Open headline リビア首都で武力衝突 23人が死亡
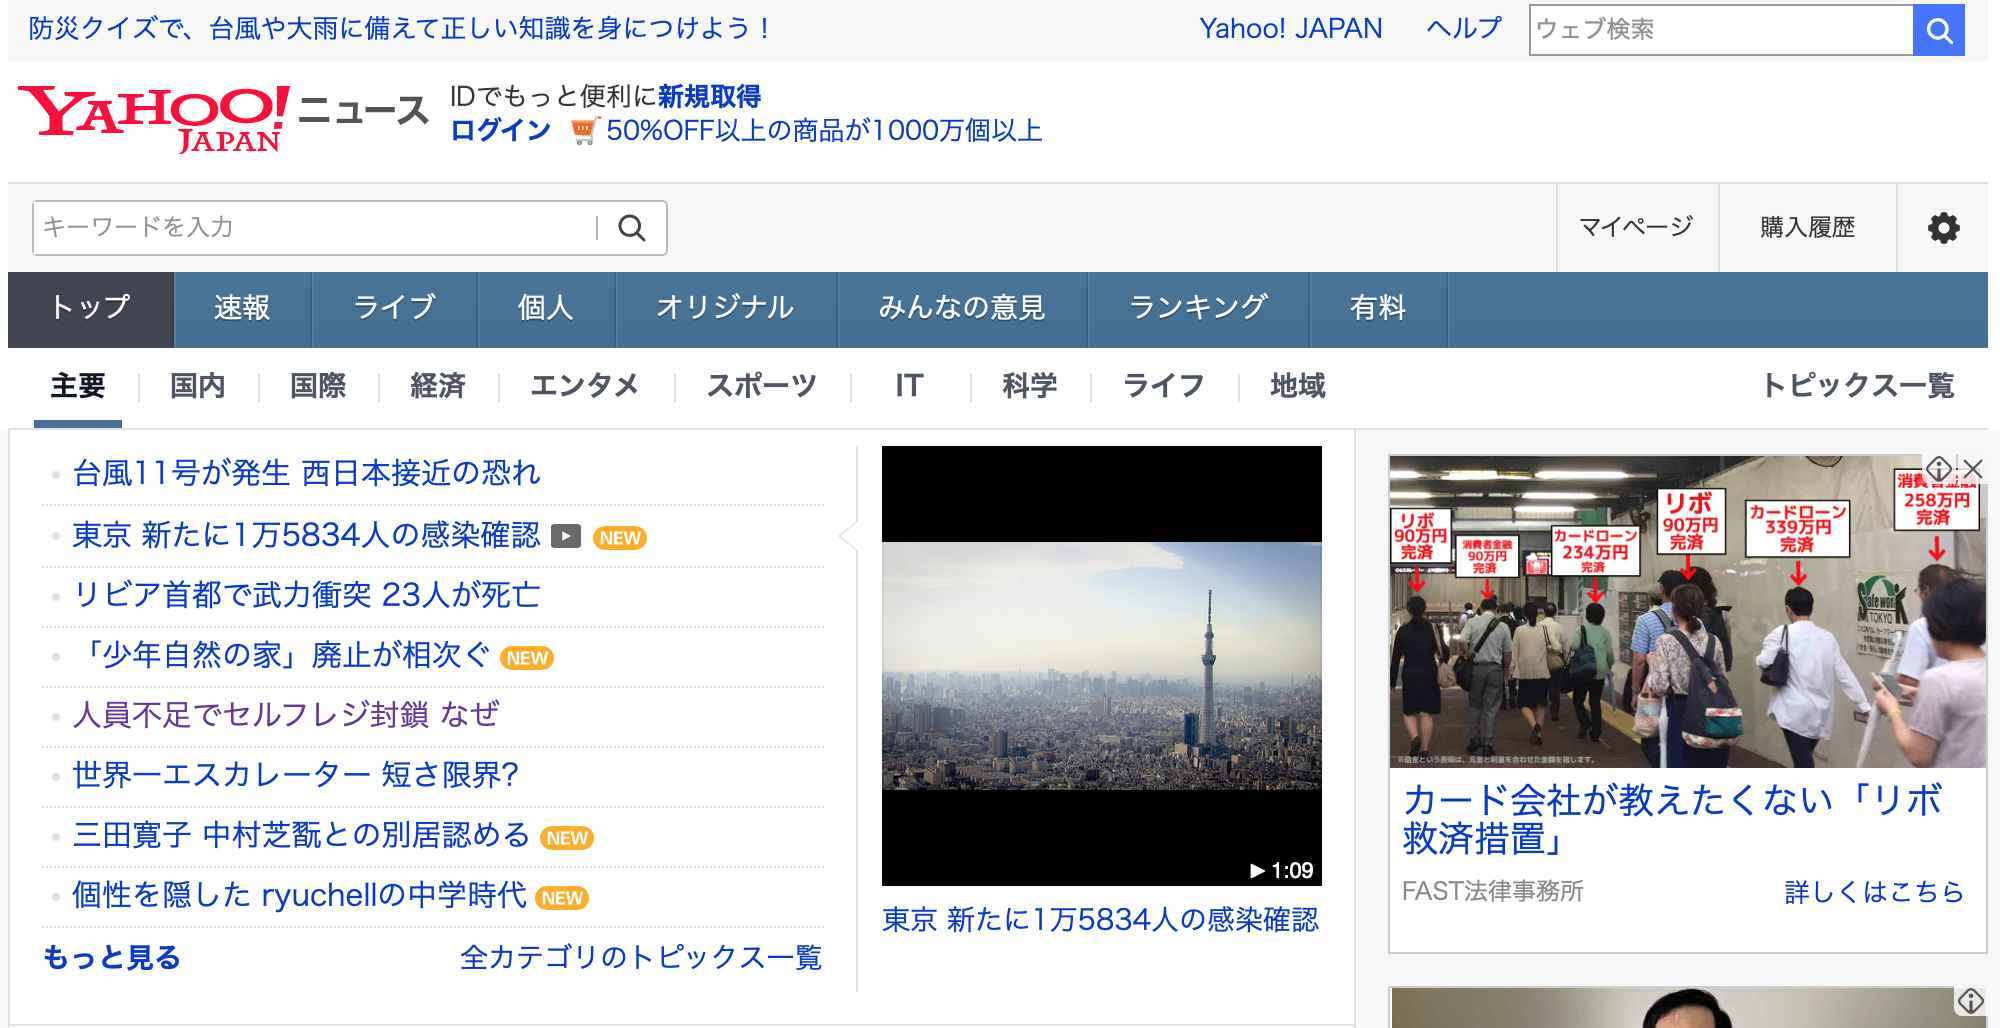 [307, 595]
